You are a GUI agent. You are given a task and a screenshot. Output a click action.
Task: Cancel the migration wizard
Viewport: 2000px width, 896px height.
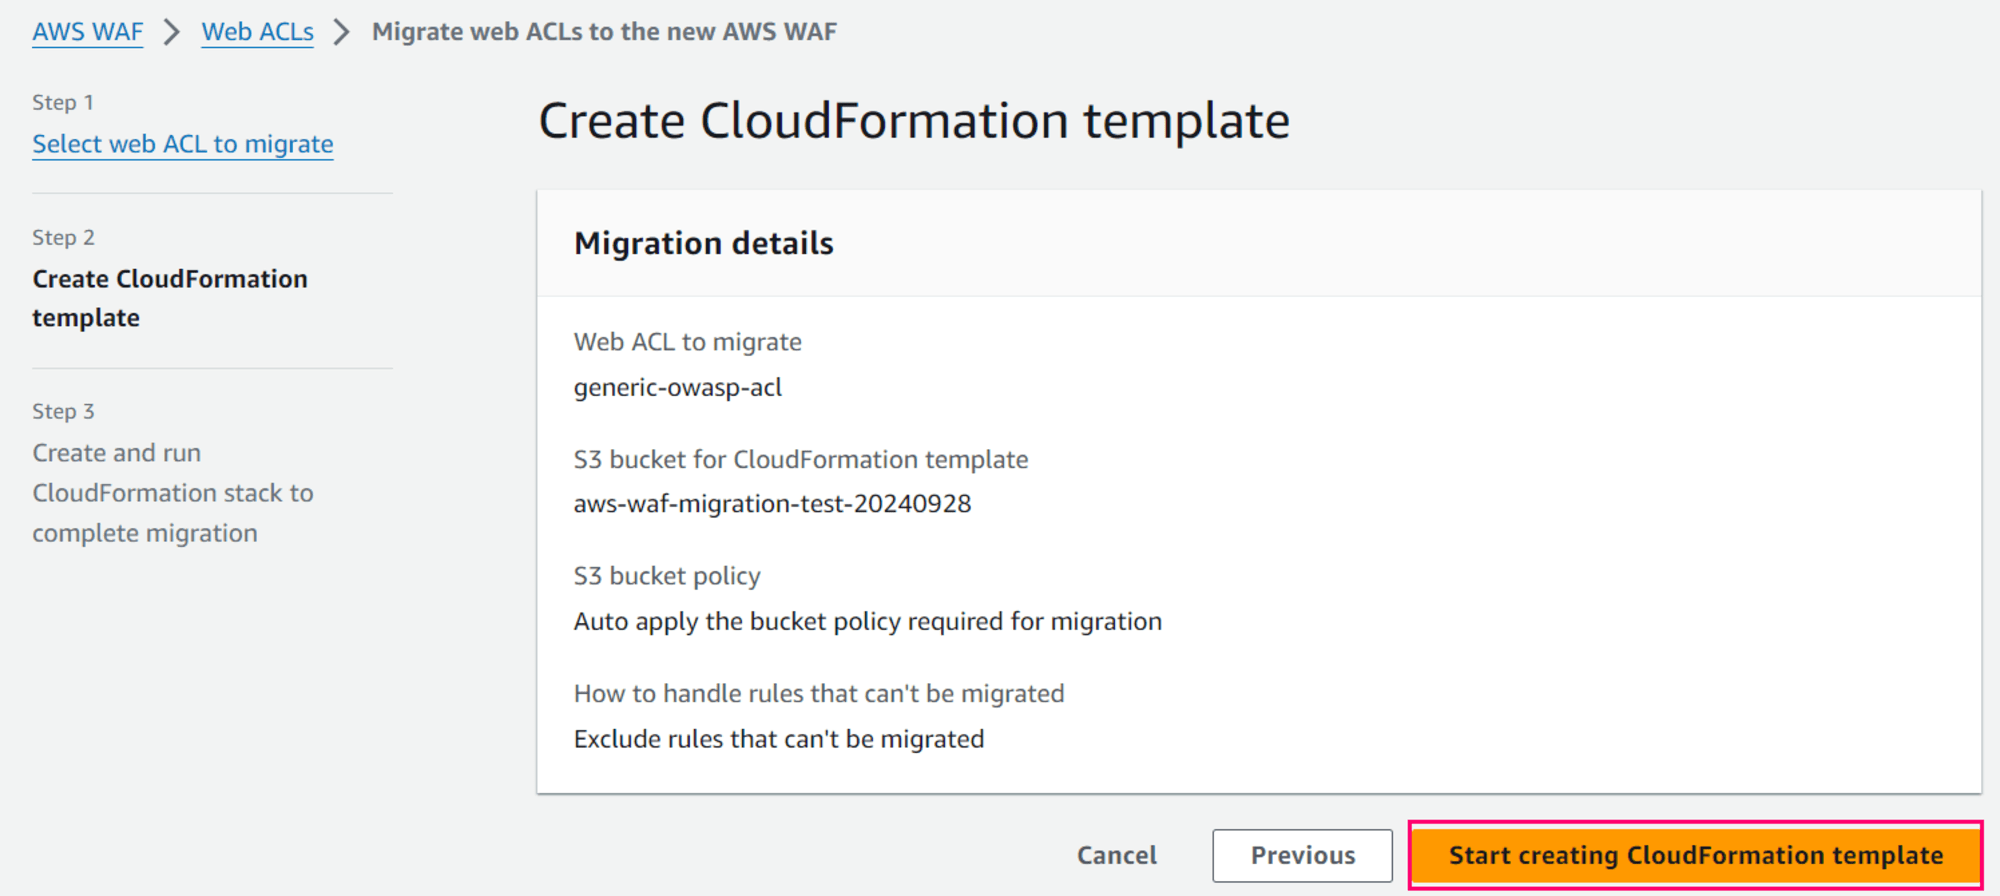(x=1117, y=855)
